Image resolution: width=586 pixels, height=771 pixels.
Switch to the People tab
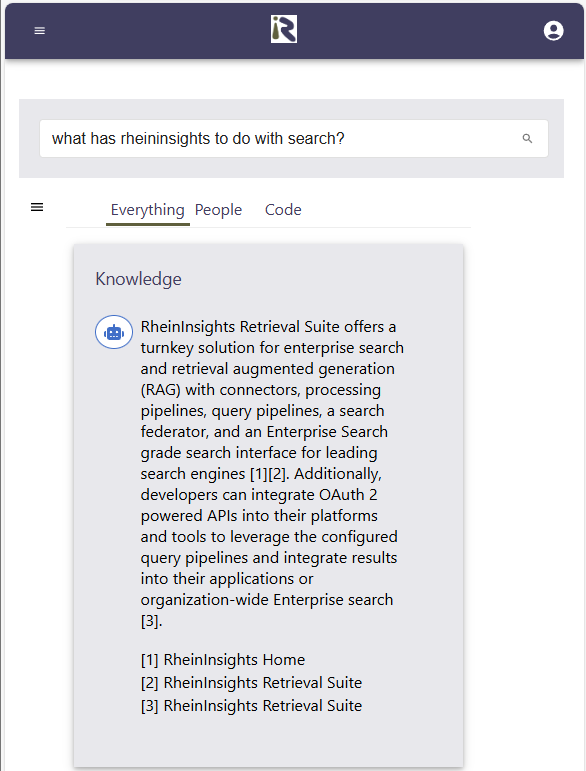click(218, 210)
